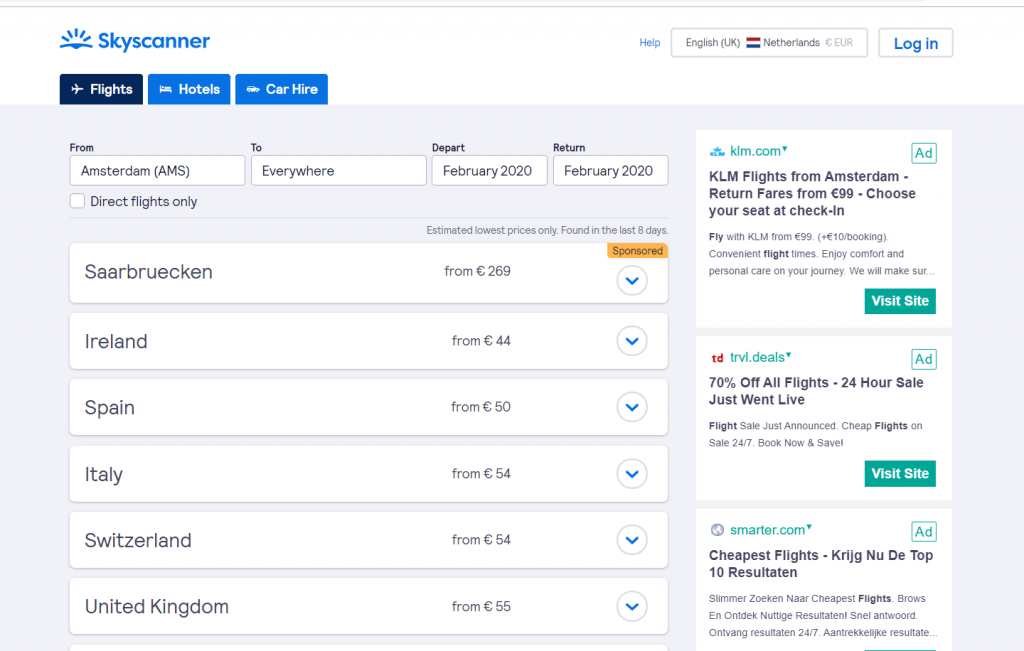Screen dimensions: 1024x651
Task: Open KLM Flights from Amsterdam headline
Action: (812, 193)
